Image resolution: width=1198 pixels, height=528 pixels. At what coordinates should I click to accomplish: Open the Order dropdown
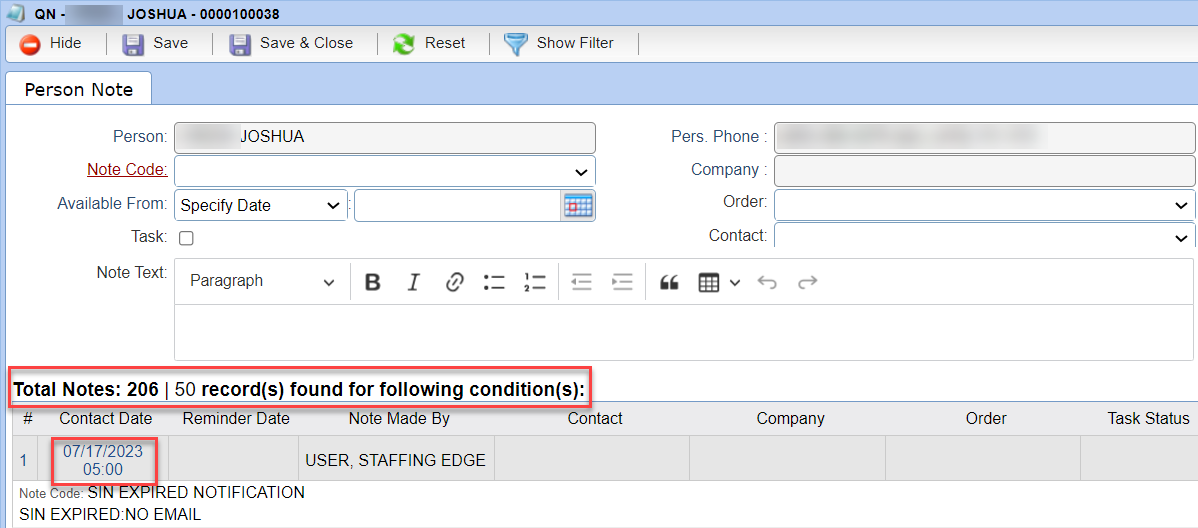[x=985, y=205]
